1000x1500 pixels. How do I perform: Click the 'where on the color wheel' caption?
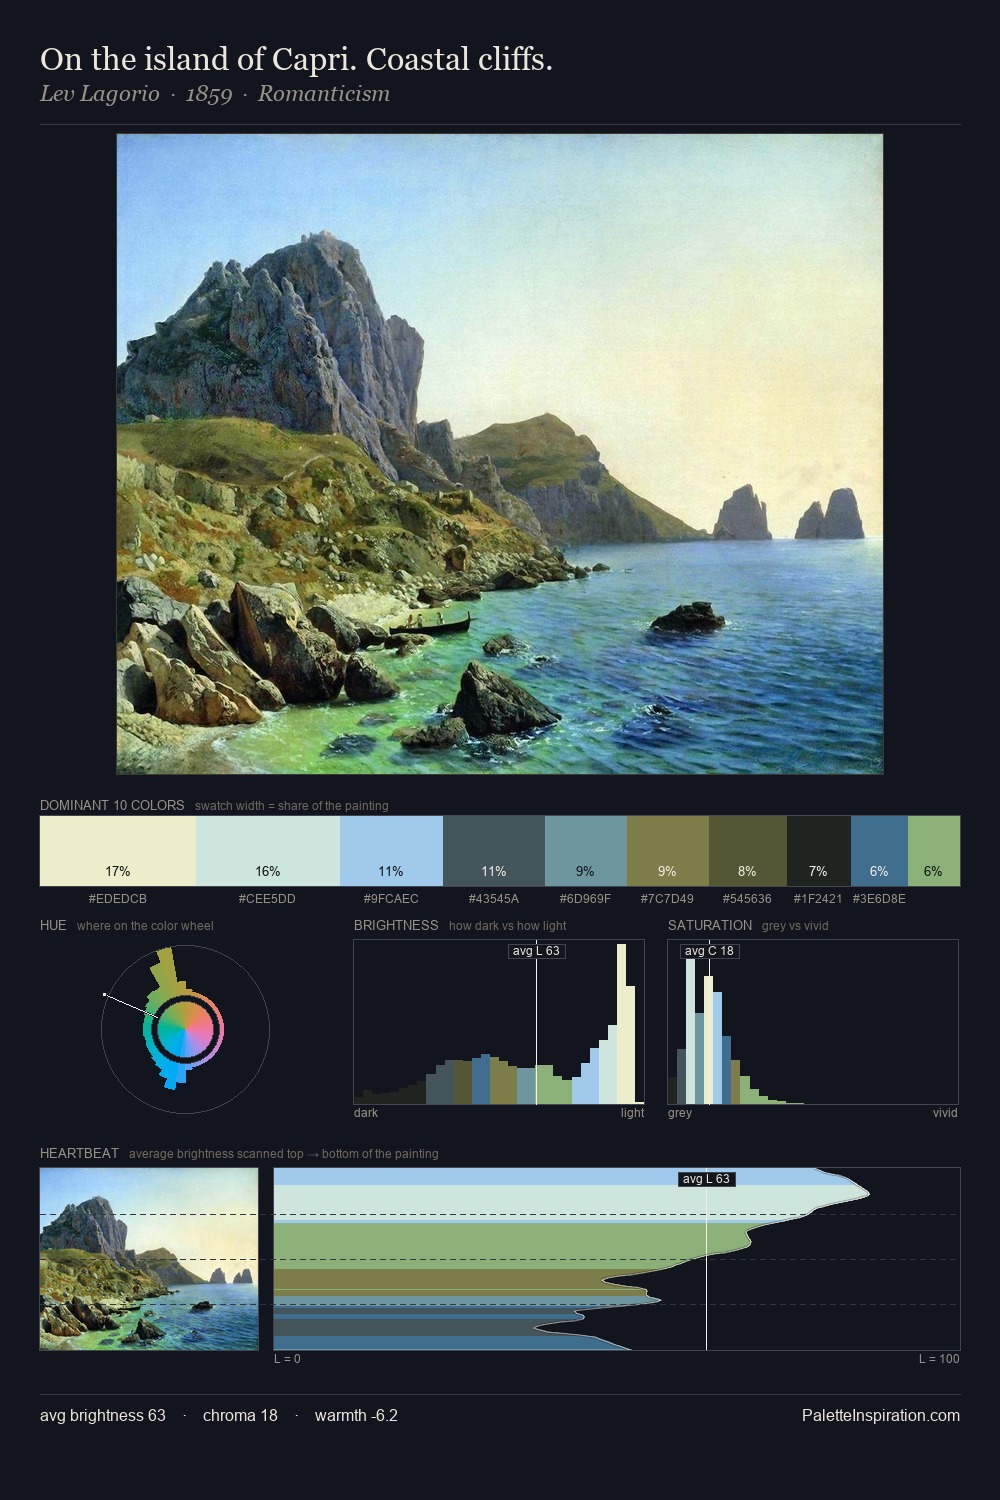[x=145, y=925]
